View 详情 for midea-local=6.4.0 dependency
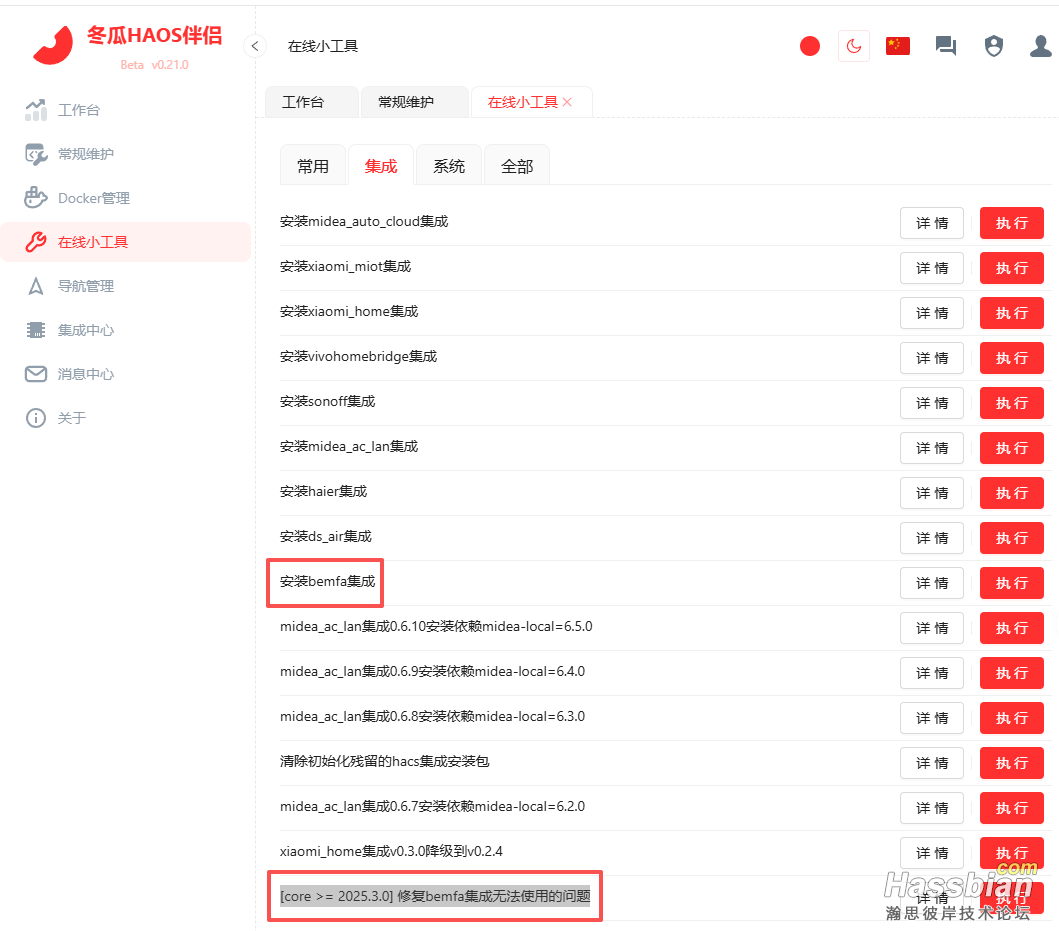Image resolution: width=1059 pixels, height=931 pixels. click(932, 673)
